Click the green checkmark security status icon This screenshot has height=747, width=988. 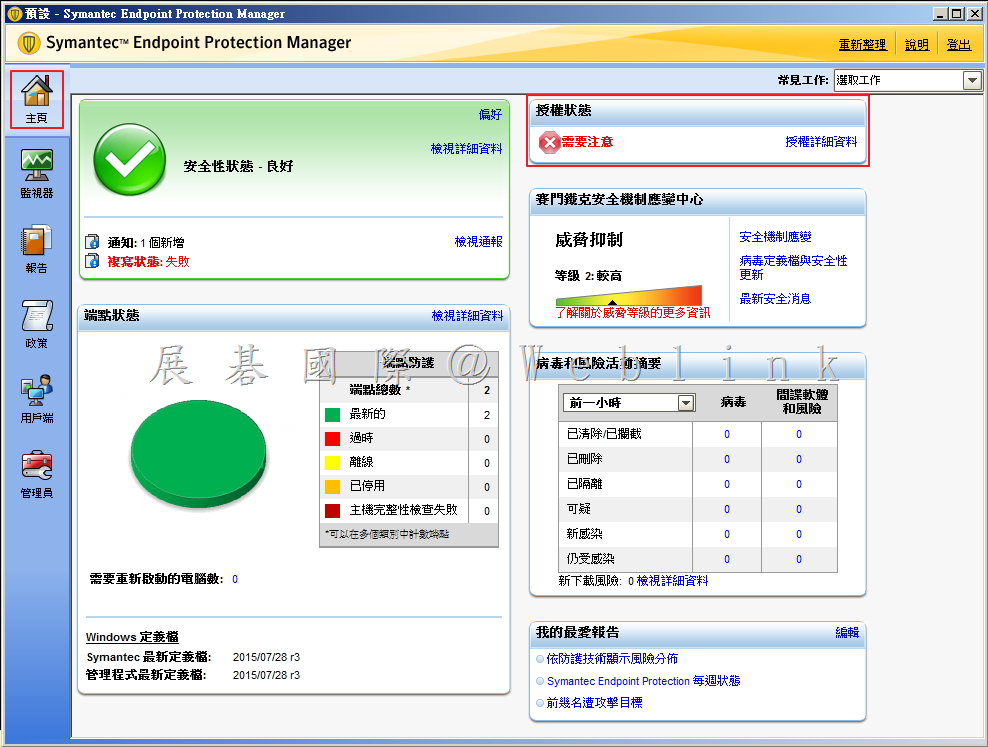130,162
